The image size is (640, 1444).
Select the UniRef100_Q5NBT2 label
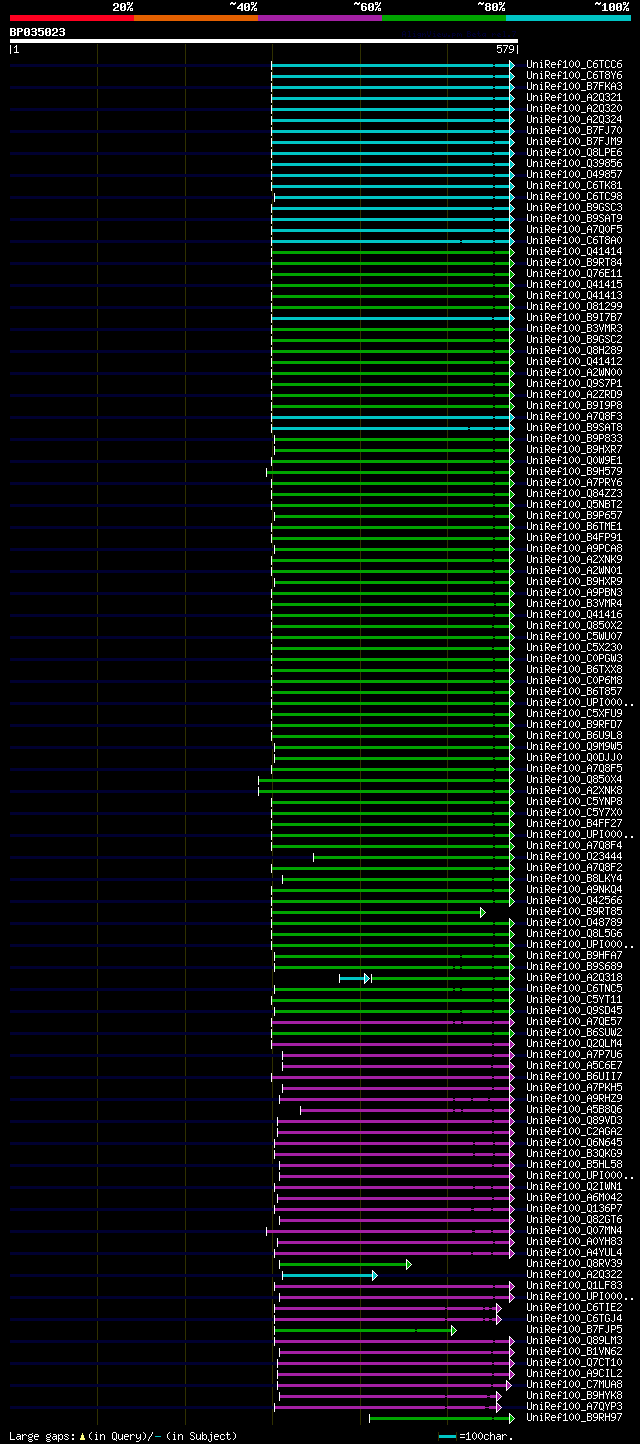coord(573,505)
